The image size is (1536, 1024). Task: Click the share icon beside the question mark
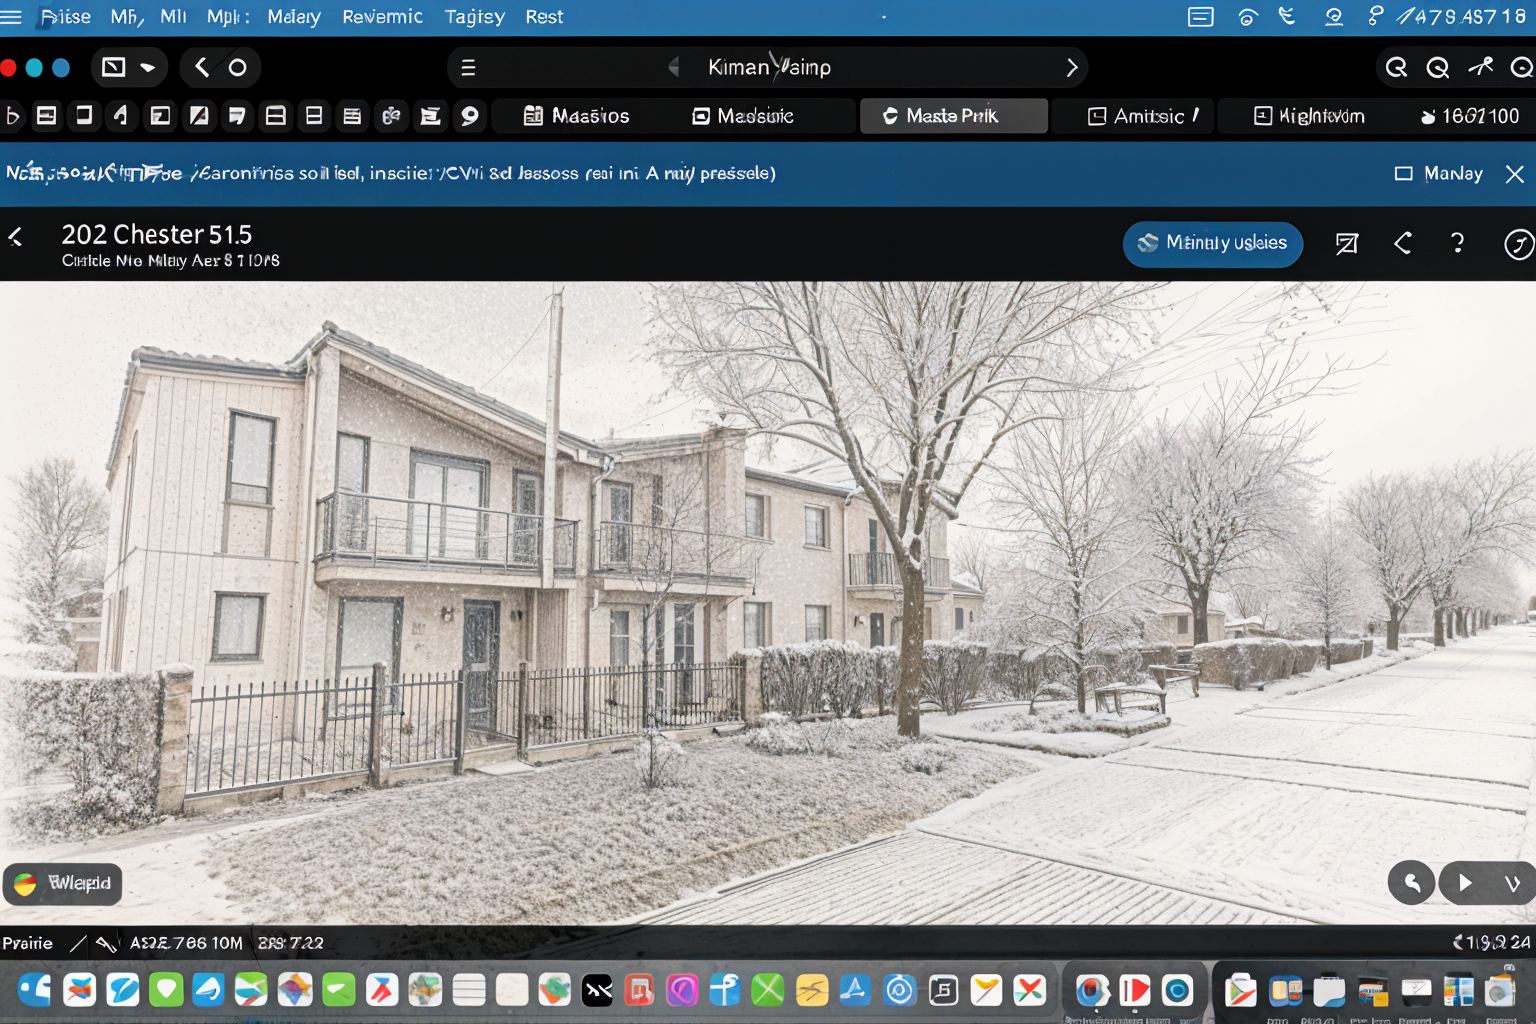pos(1403,243)
